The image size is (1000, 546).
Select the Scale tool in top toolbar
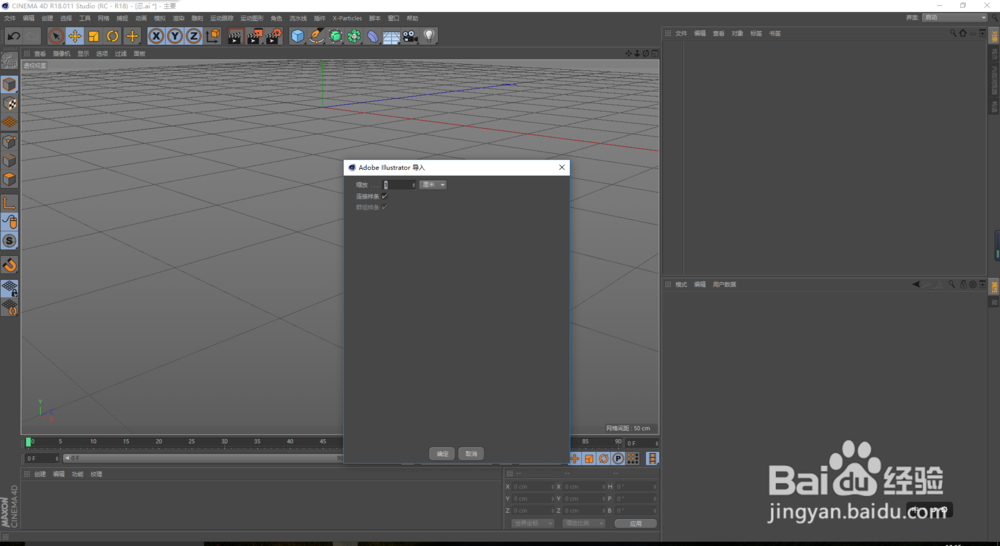(94, 36)
